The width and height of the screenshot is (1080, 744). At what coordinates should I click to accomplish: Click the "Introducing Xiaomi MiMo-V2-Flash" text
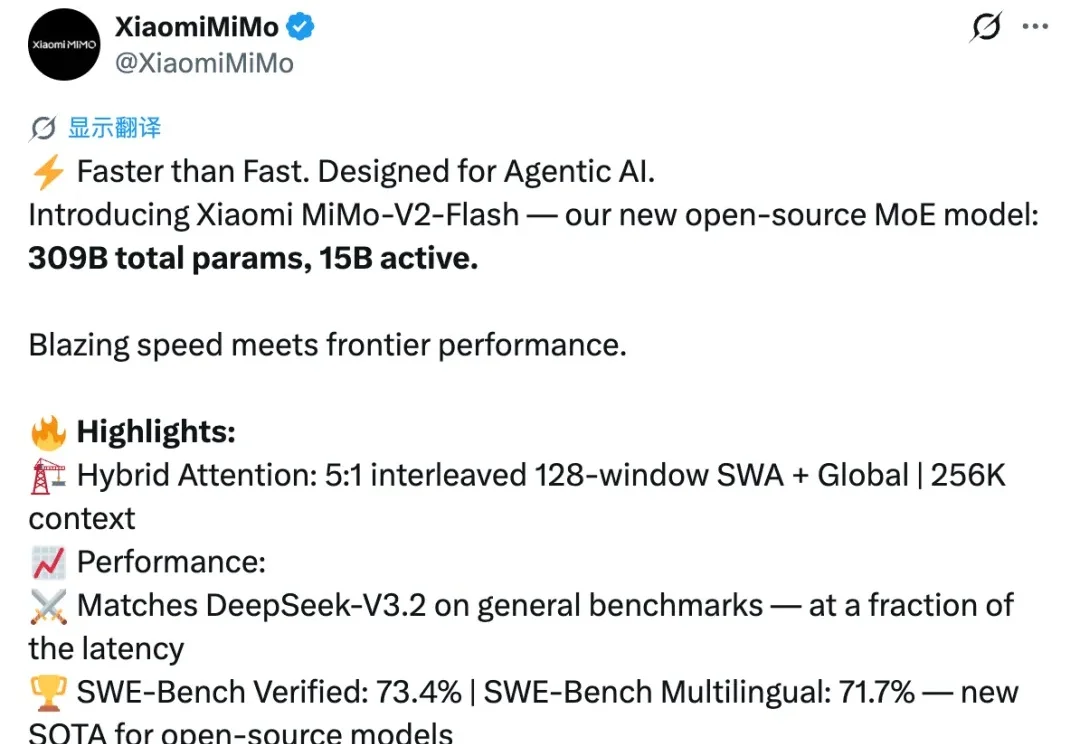[274, 215]
